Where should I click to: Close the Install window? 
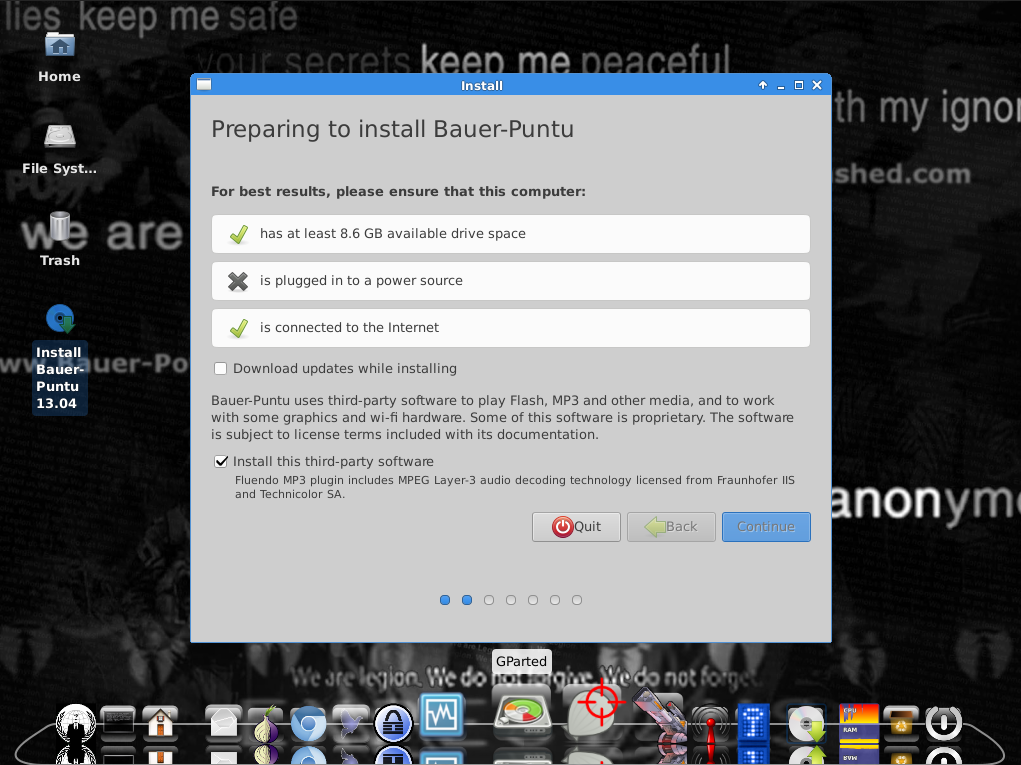coord(817,85)
